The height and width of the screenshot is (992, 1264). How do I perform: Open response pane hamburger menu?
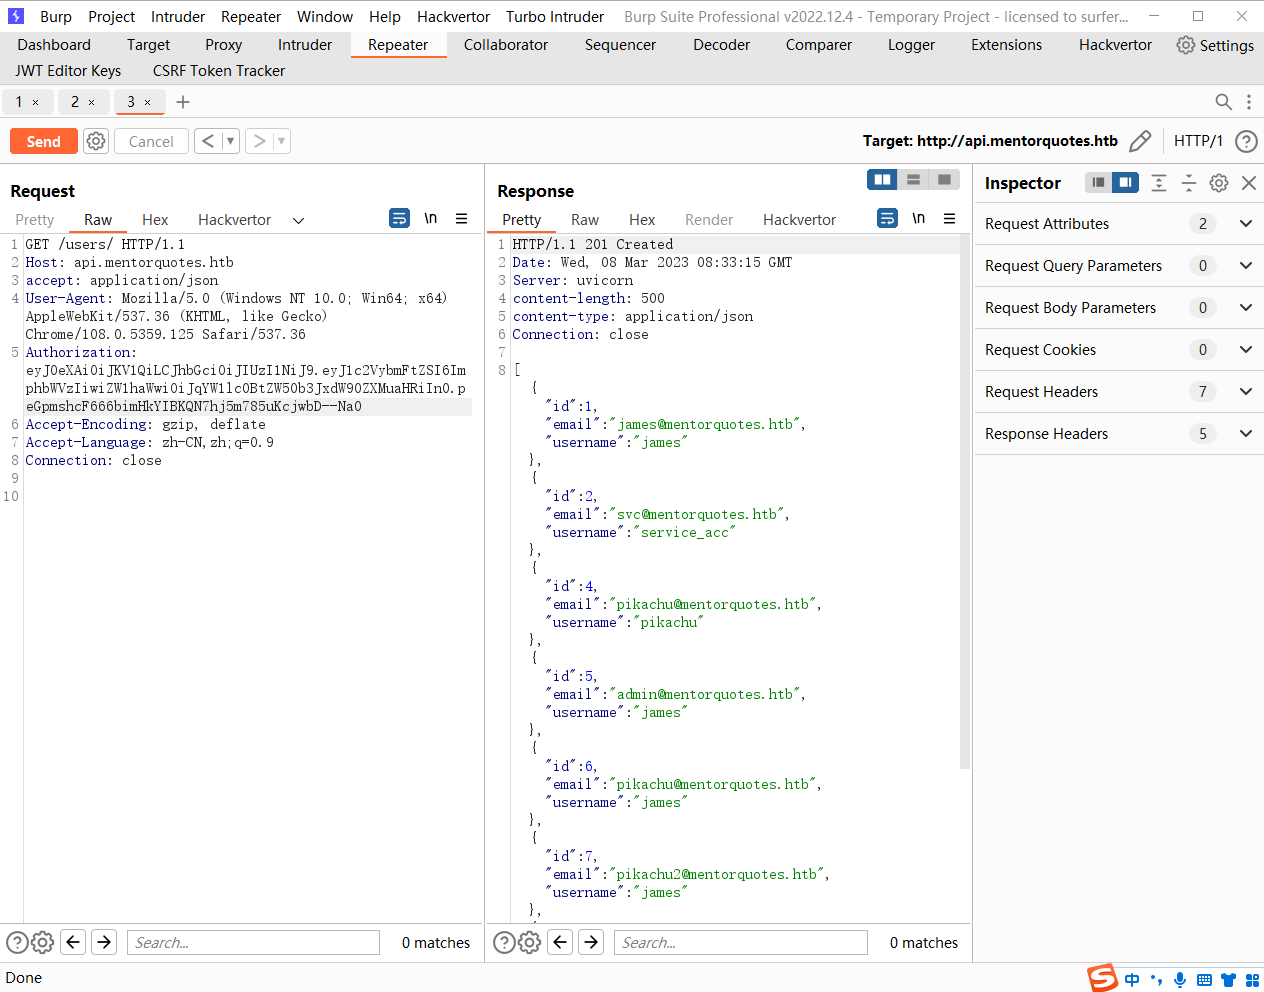pyautogui.click(x=950, y=218)
